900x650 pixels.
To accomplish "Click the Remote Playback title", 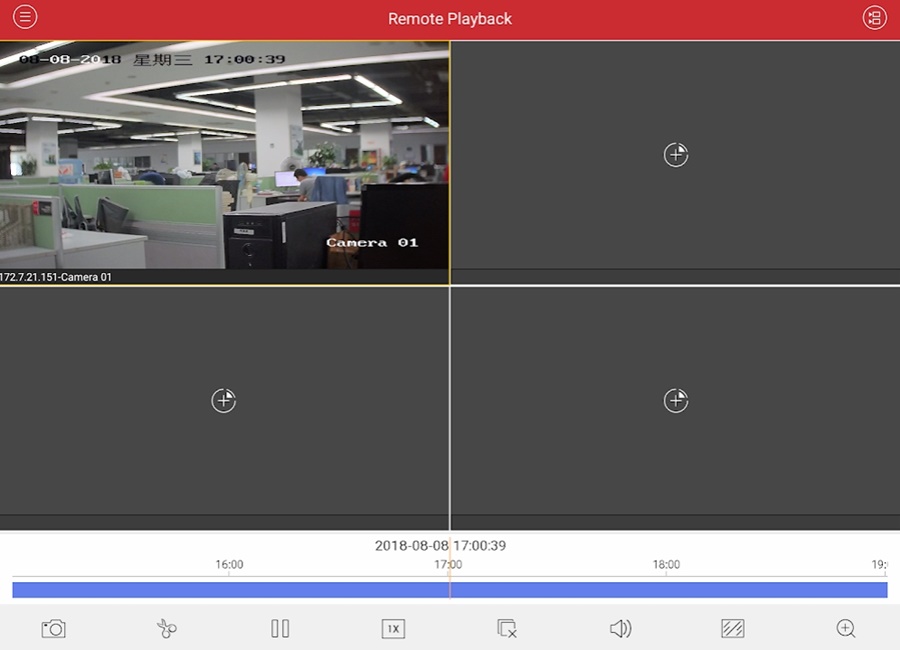I will (x=450, y=19).
